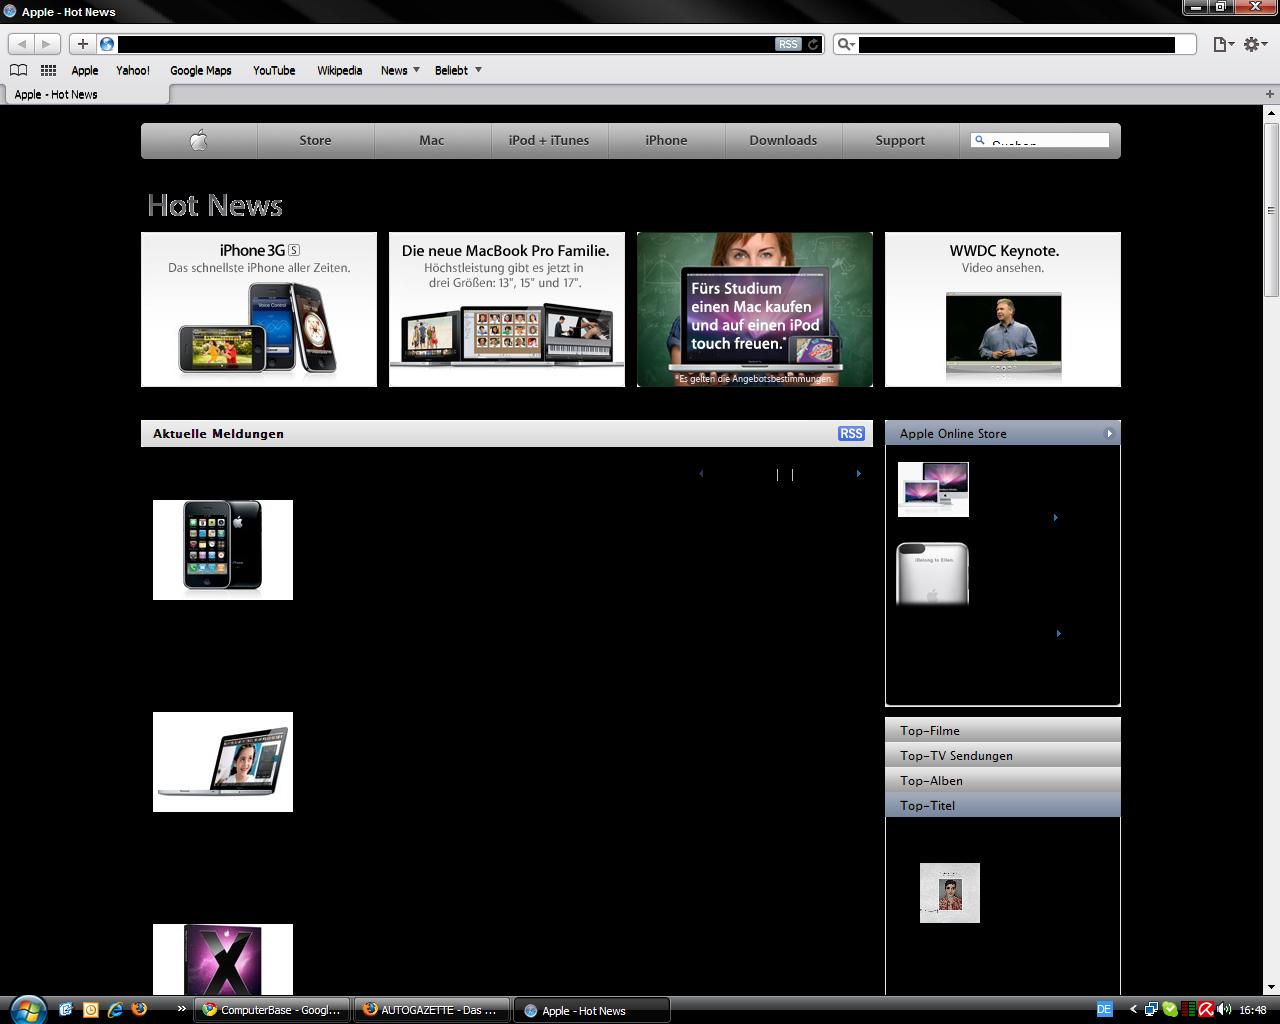Open the WWDC Keynote video banner
Image resolution: width=1280 pixels, height=1024 pixels.
coord(1003,309)
